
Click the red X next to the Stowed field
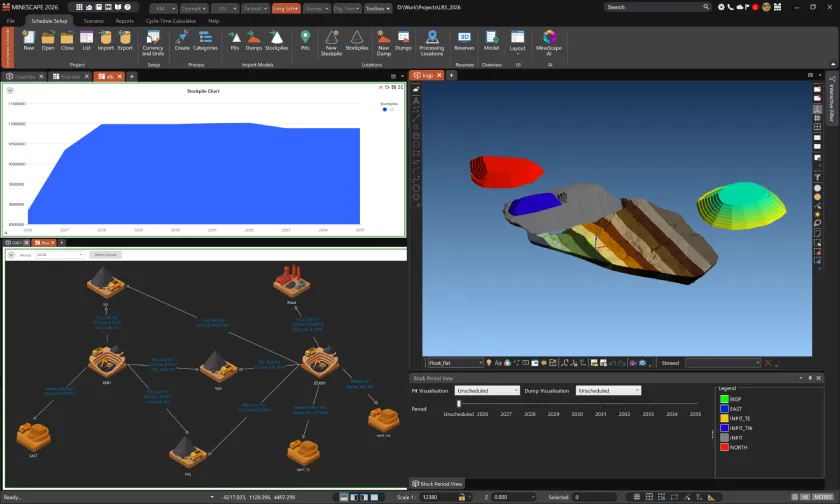[768, 363]
